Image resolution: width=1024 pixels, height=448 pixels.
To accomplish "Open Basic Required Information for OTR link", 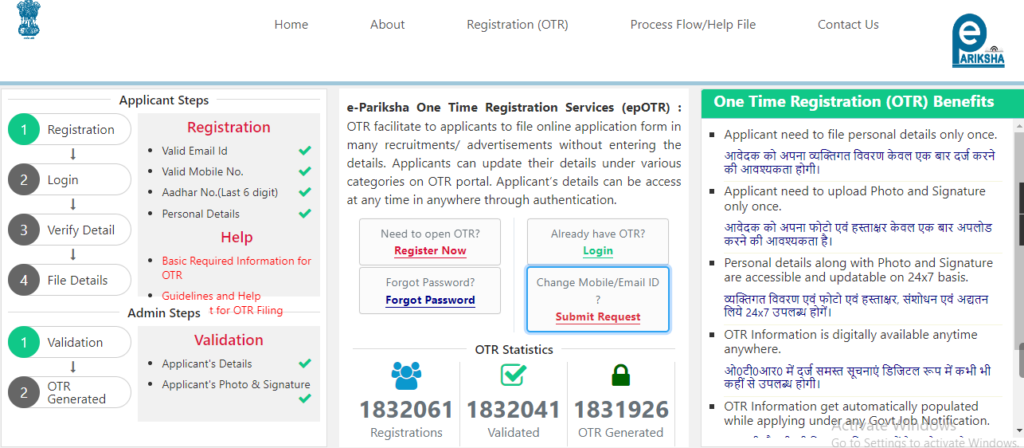I will tap(236, 268).
